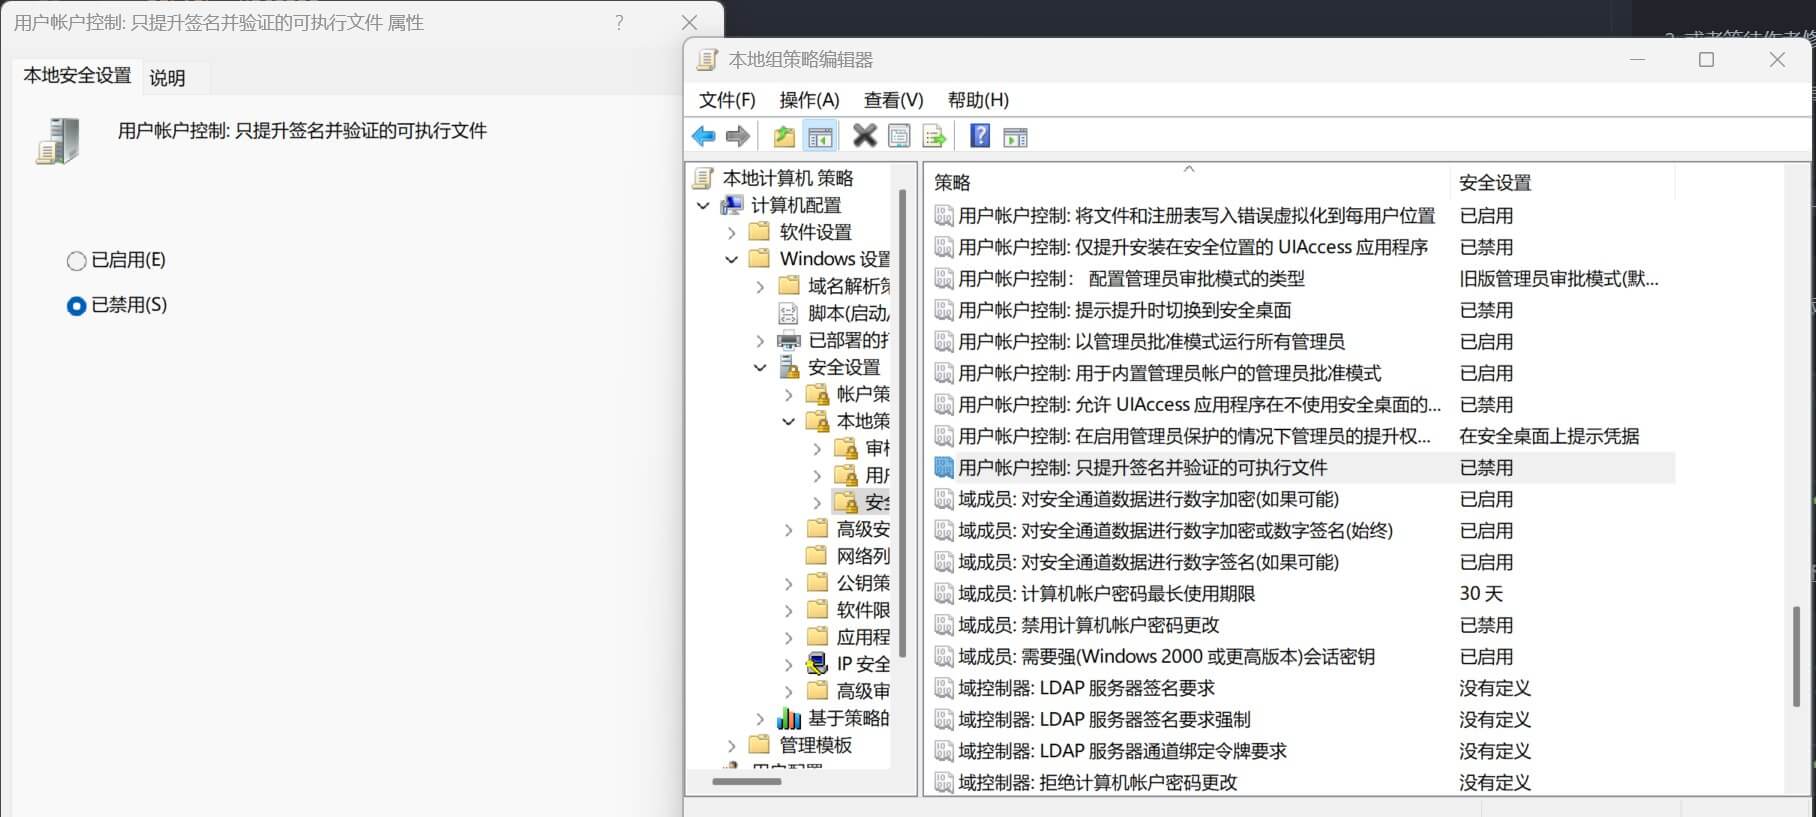Sort by the 安全设置 column header
Screen dimensions: 1816x817
coord(1494,183)
